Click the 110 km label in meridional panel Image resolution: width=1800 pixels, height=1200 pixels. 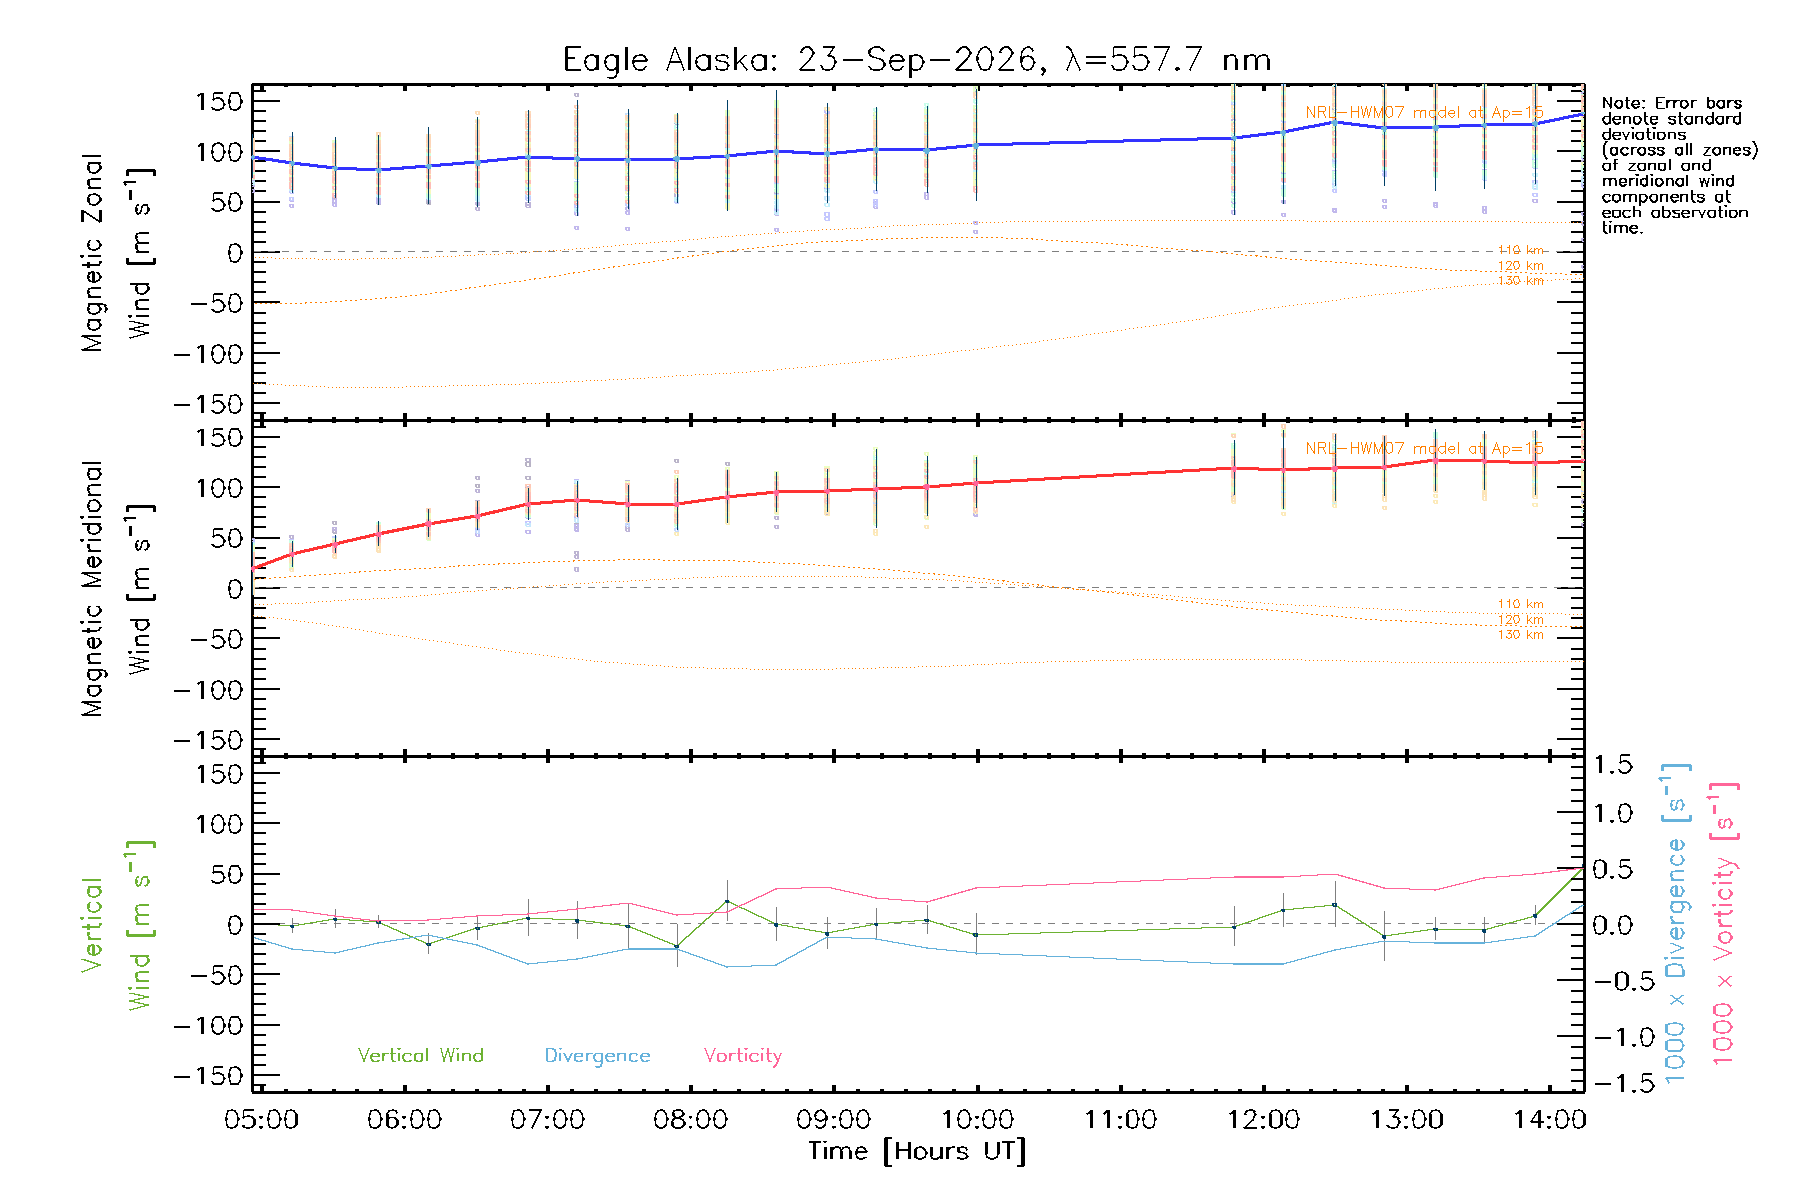click(1520, 604)
